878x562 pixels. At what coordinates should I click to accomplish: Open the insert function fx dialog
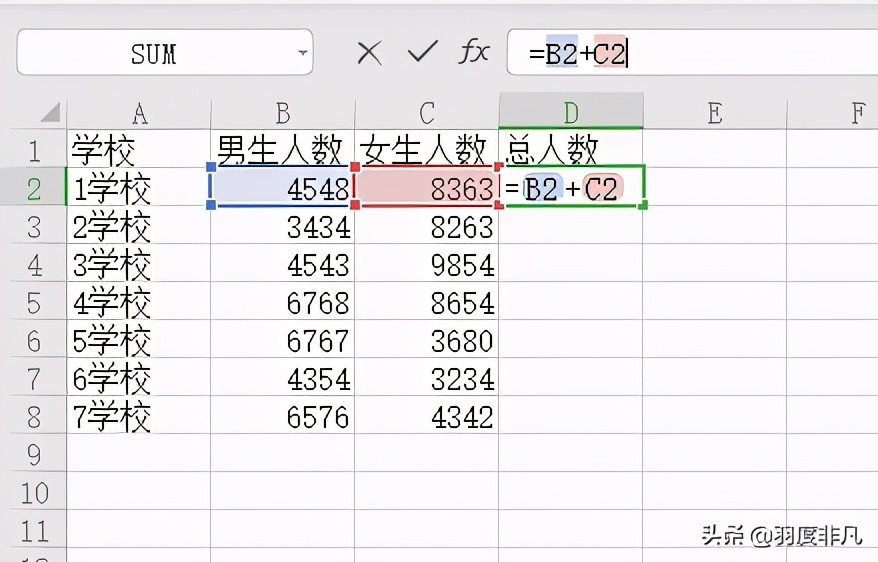(x=474, y=52)
